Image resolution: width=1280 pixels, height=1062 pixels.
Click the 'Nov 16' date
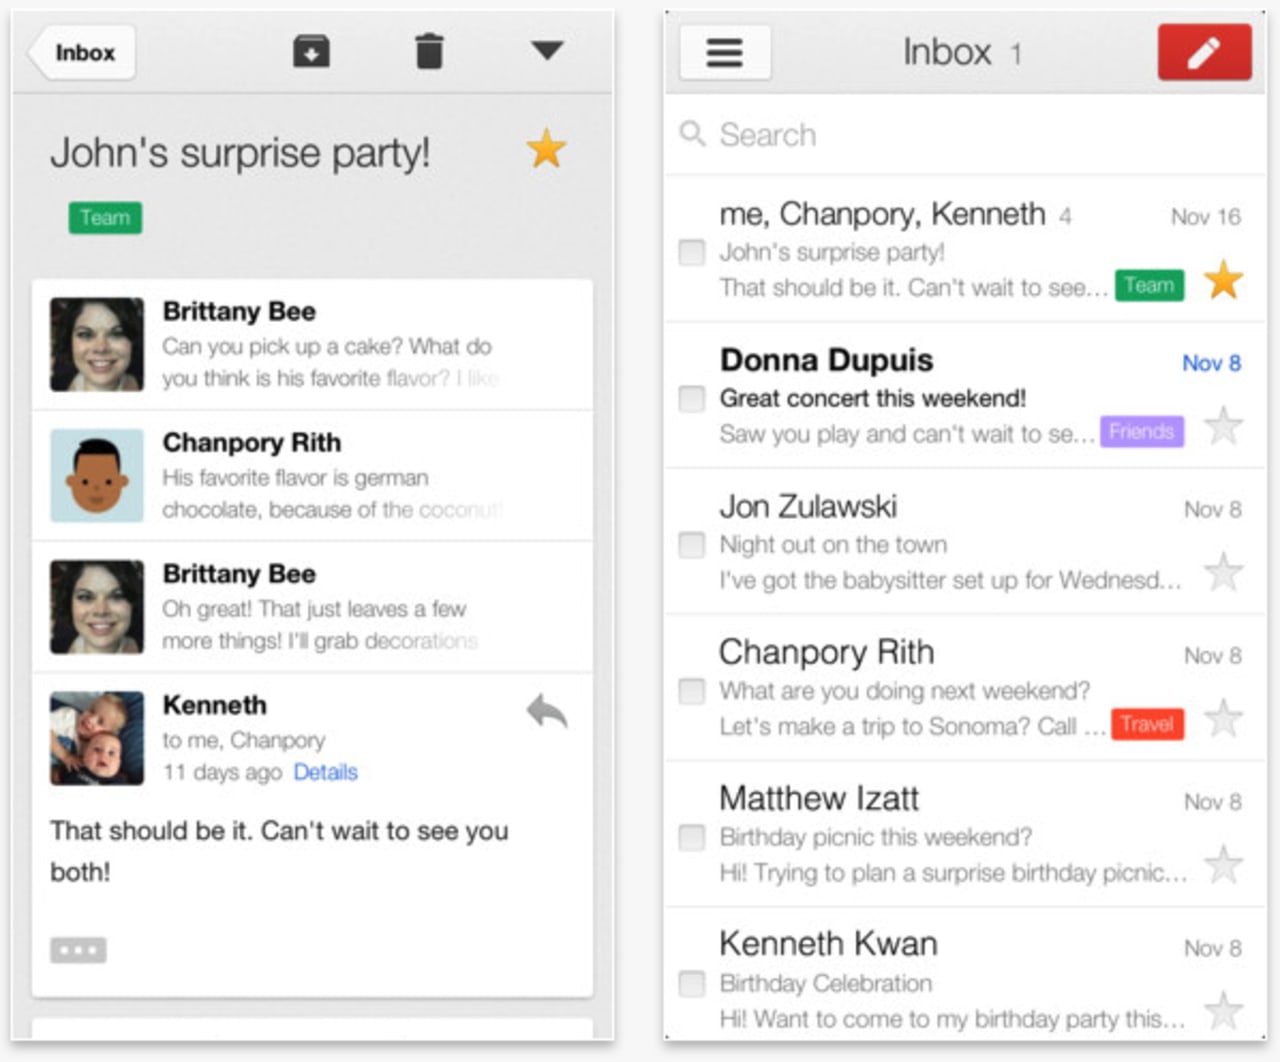pyautogui.click(x=1206, y=217)
